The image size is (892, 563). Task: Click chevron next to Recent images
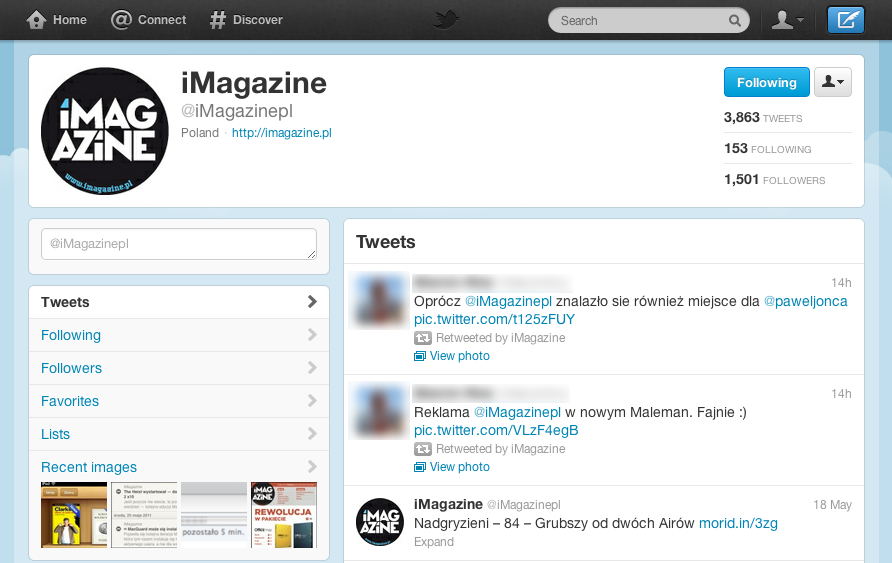pos(312,466)
